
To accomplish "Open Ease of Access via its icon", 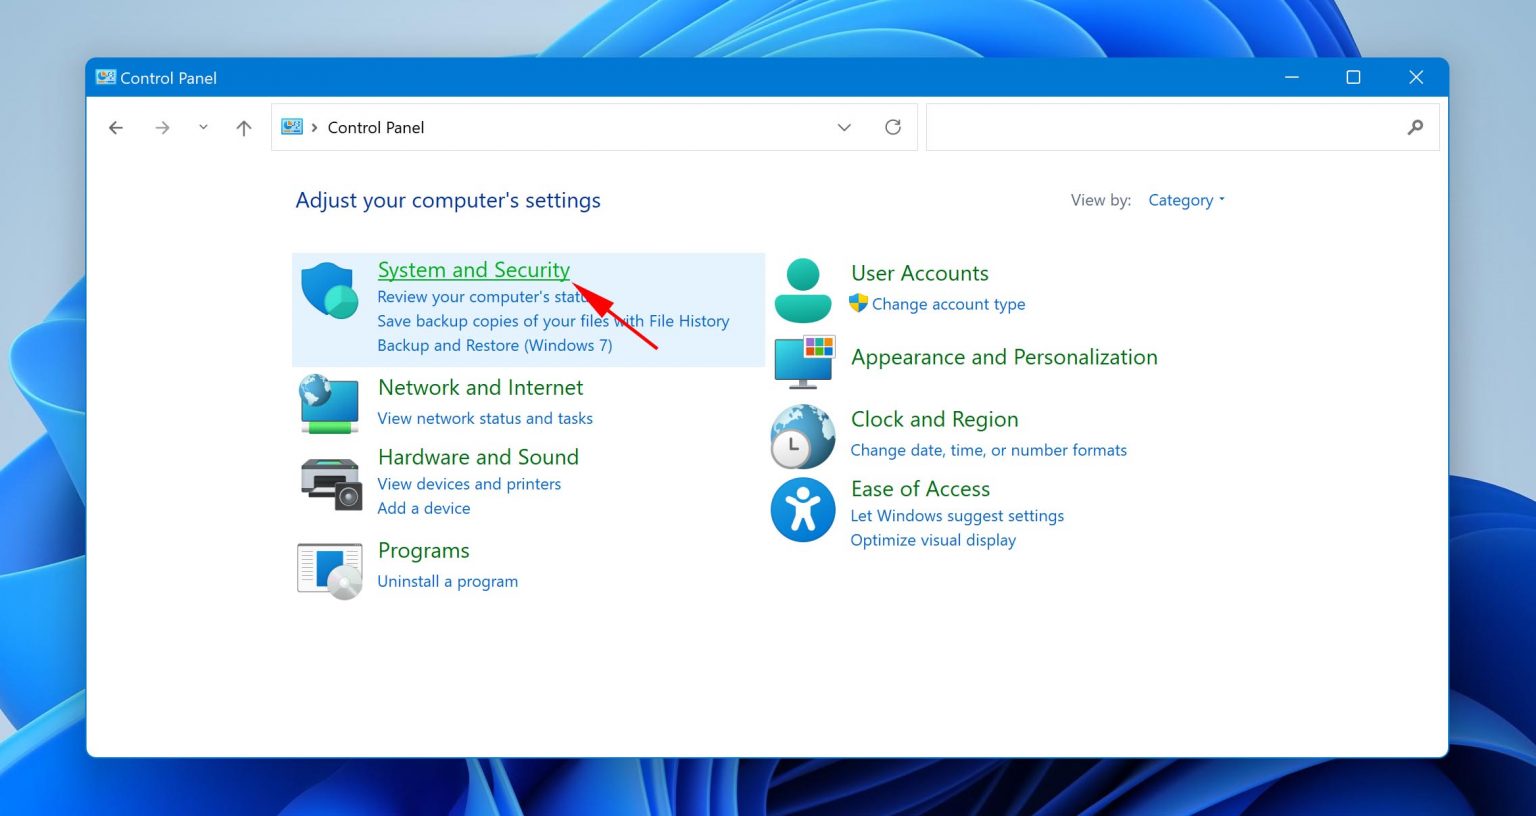I will point(803,510).
